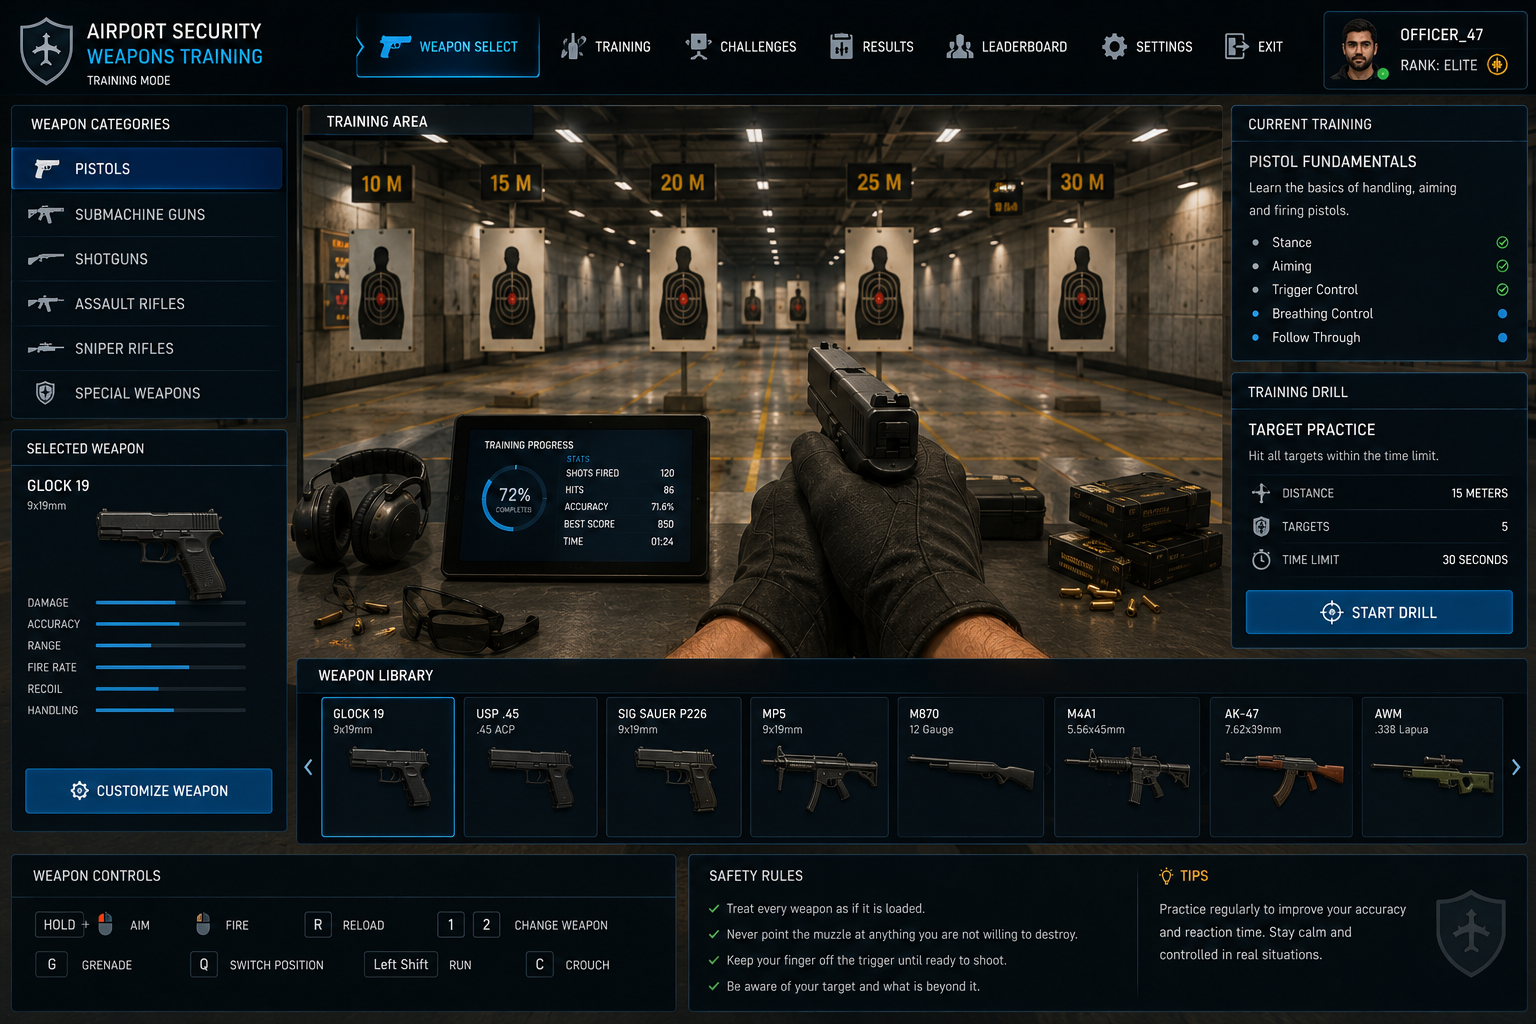Toggle the Aiming completion checkmark
Image resolution: width=1536 pixels, height=1024 pixels.
click(x=1502, y=266)
